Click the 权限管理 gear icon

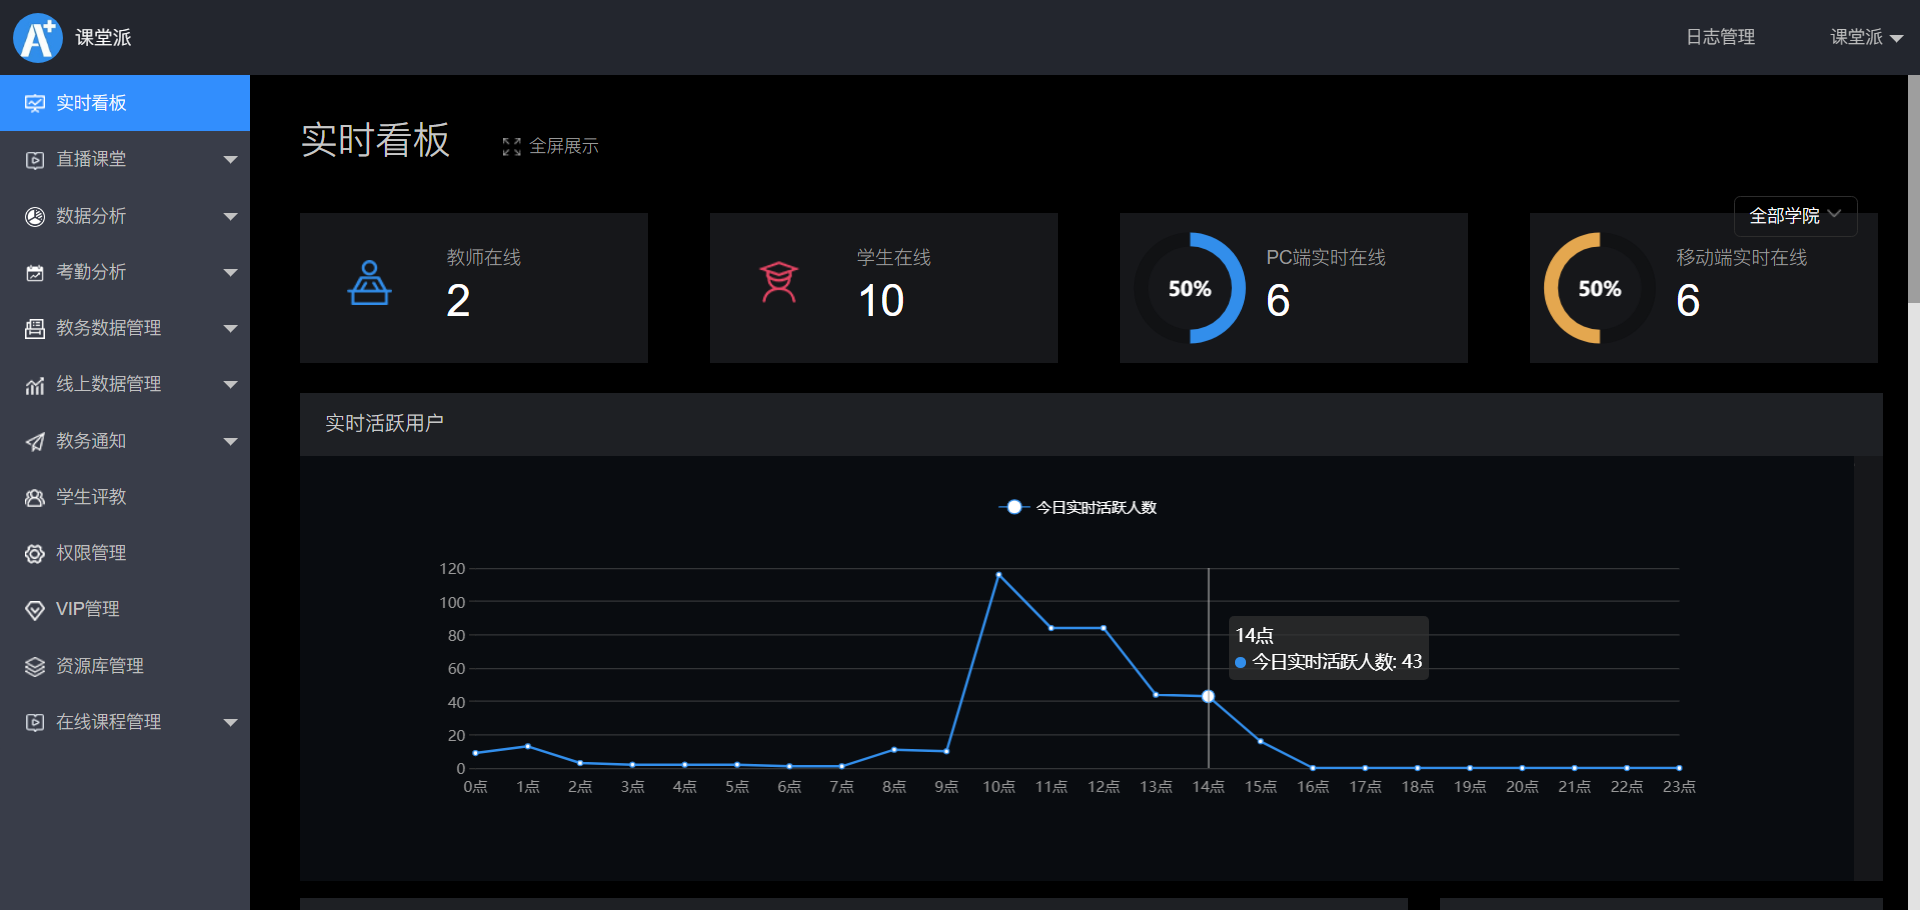point(35,554)
